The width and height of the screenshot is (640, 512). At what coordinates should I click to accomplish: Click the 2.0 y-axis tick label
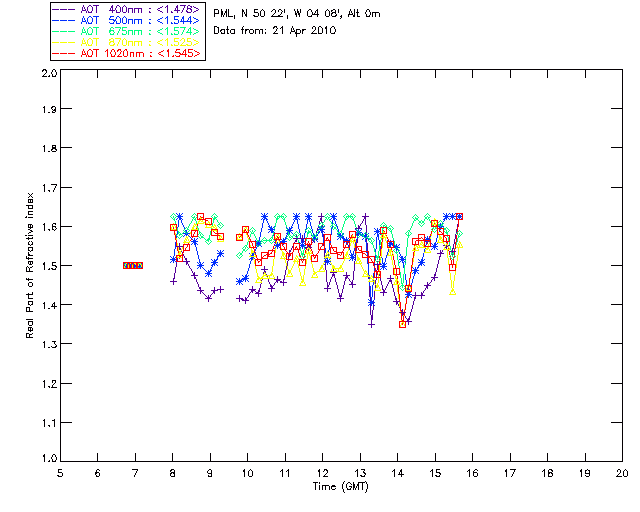coord(49,73)
